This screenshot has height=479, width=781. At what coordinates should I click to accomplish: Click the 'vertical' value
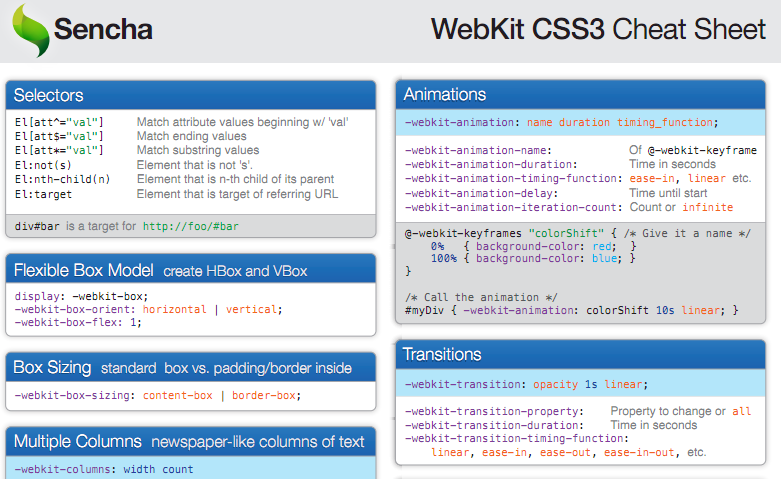coord(252,309)
